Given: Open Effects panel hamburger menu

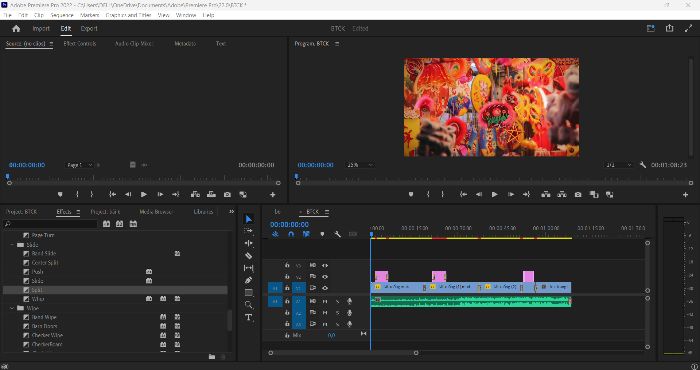Looking at the screenshot, I should pyautogui.click(x=78, y=212).
